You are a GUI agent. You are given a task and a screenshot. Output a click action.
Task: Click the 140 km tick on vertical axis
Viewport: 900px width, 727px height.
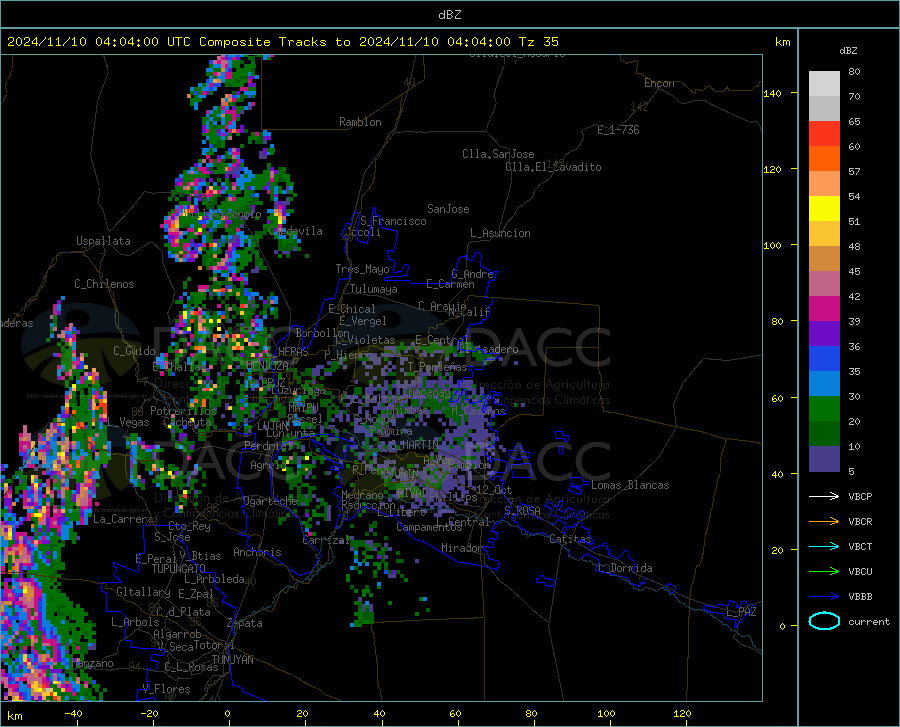pyautogui.click(x=772, y=93)
